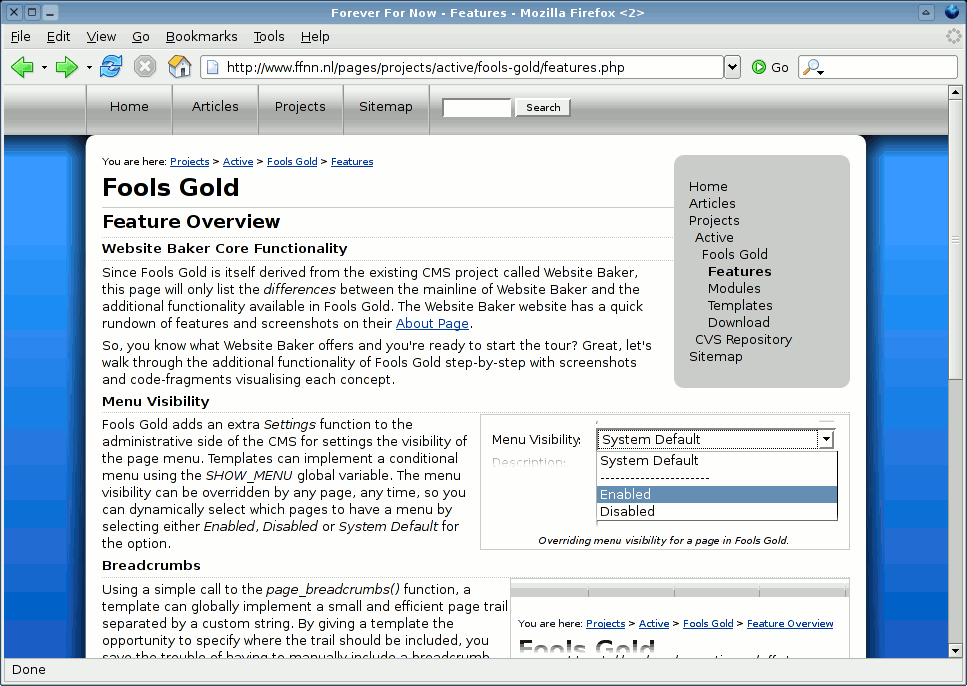
Task: Focus the site search text field
Action: (x=477, y=107)
